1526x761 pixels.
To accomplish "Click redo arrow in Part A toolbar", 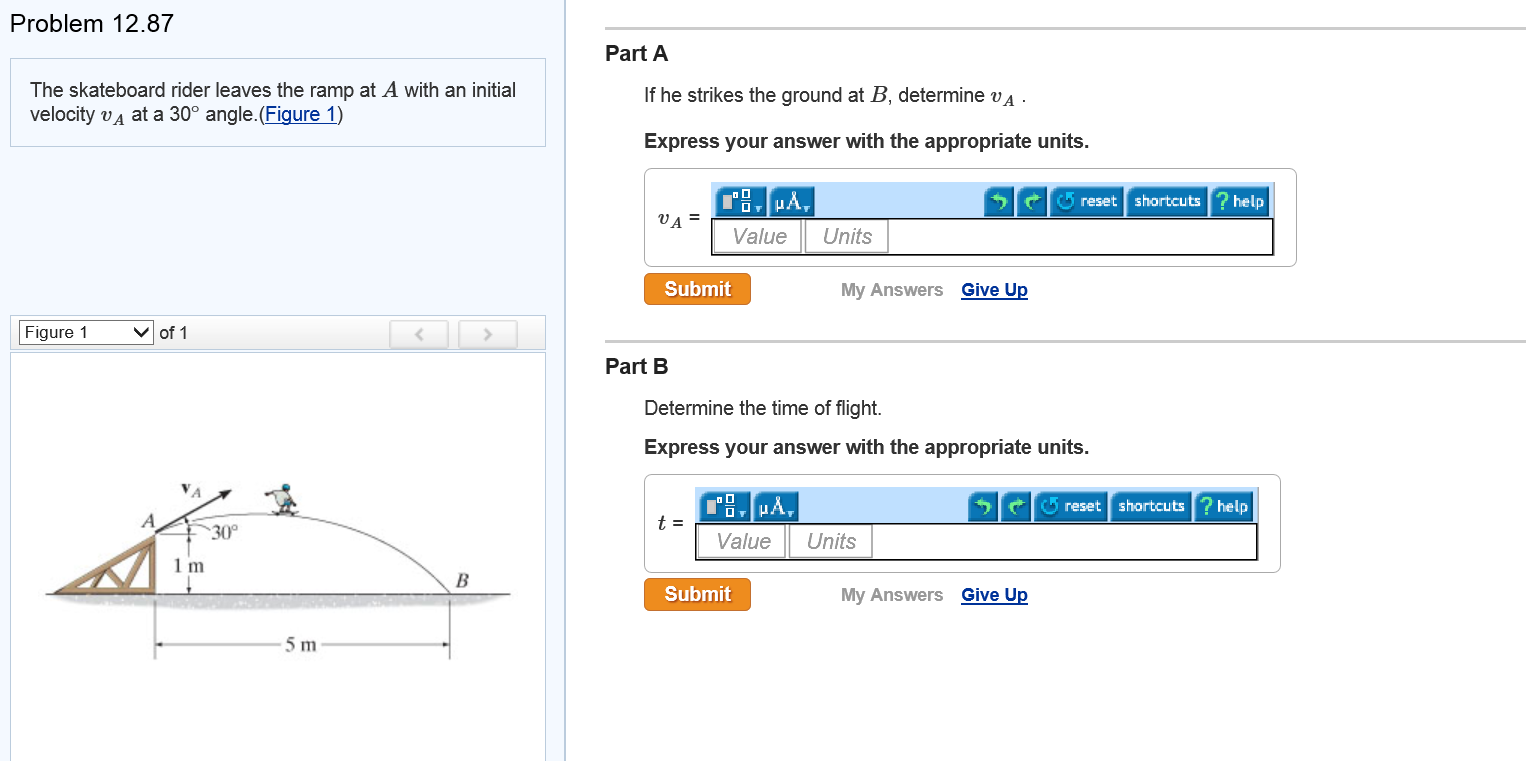I will pyautogui.click(x=1031, y=201).
